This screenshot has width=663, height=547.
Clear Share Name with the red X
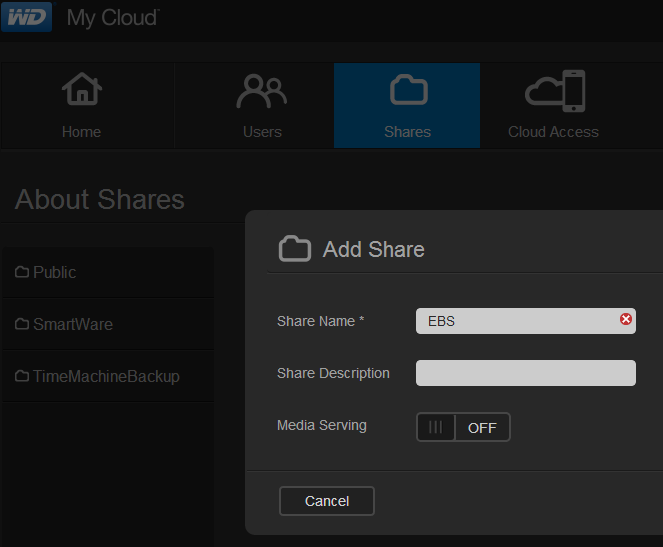[x=626, y=319]
